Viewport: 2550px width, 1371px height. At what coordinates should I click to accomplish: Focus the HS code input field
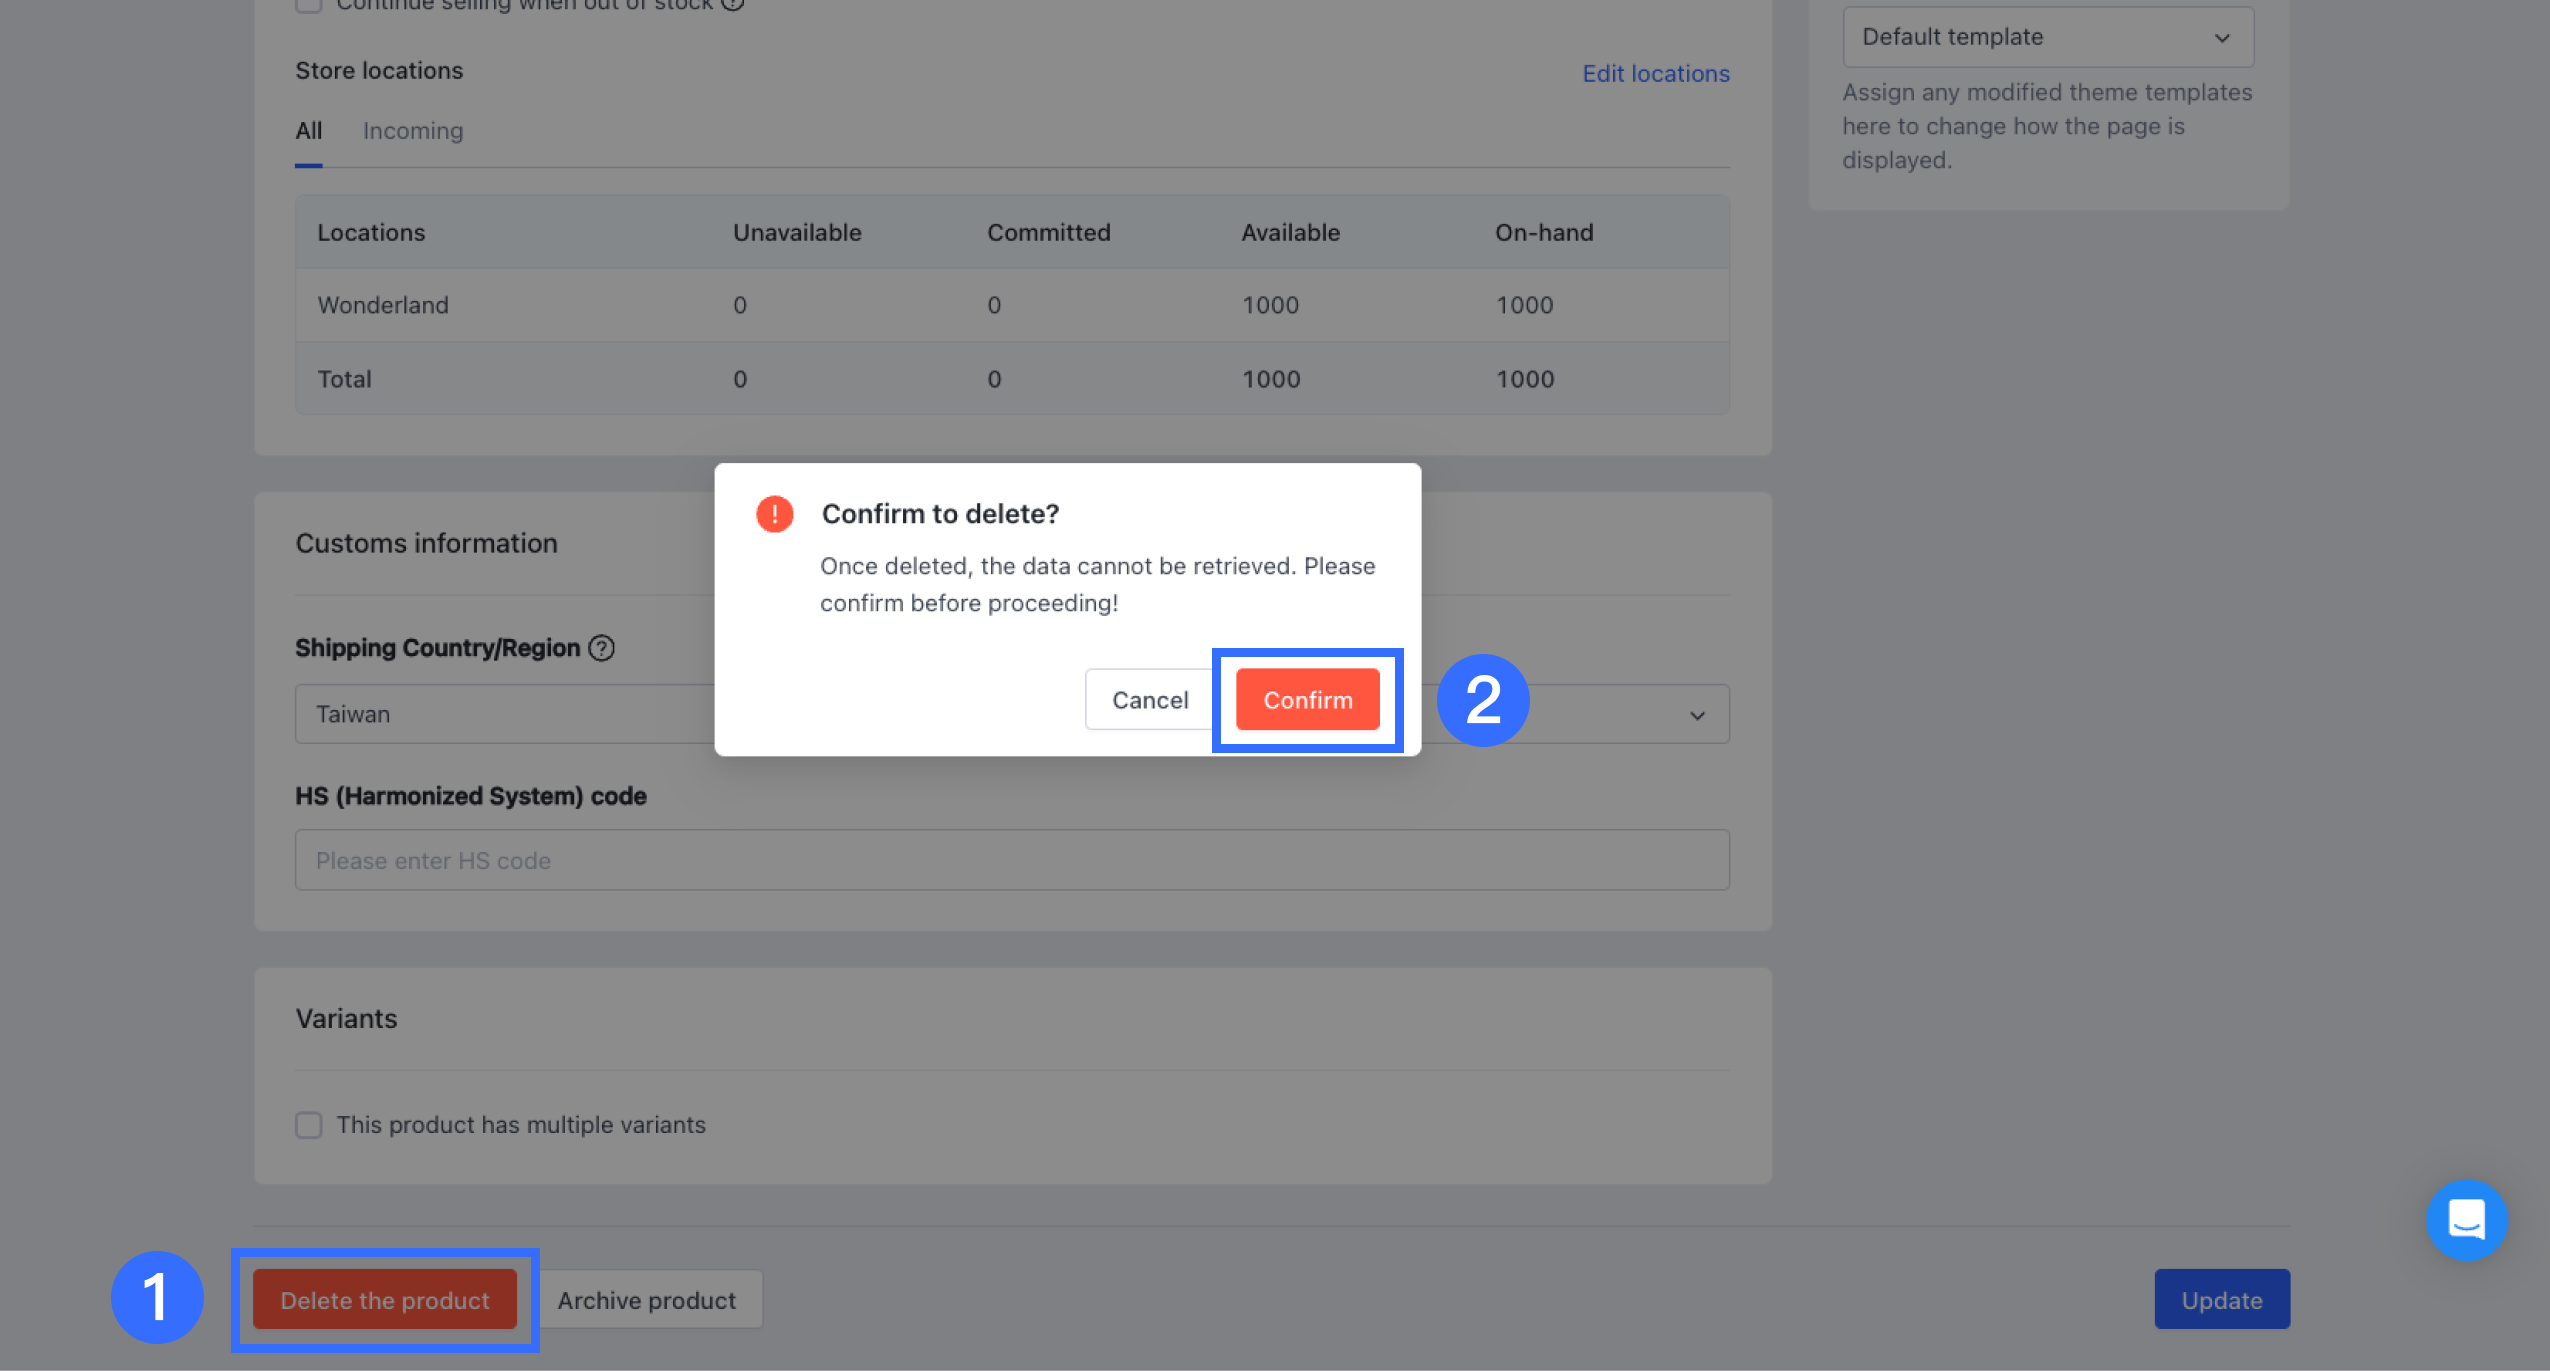click(1012, 860)
